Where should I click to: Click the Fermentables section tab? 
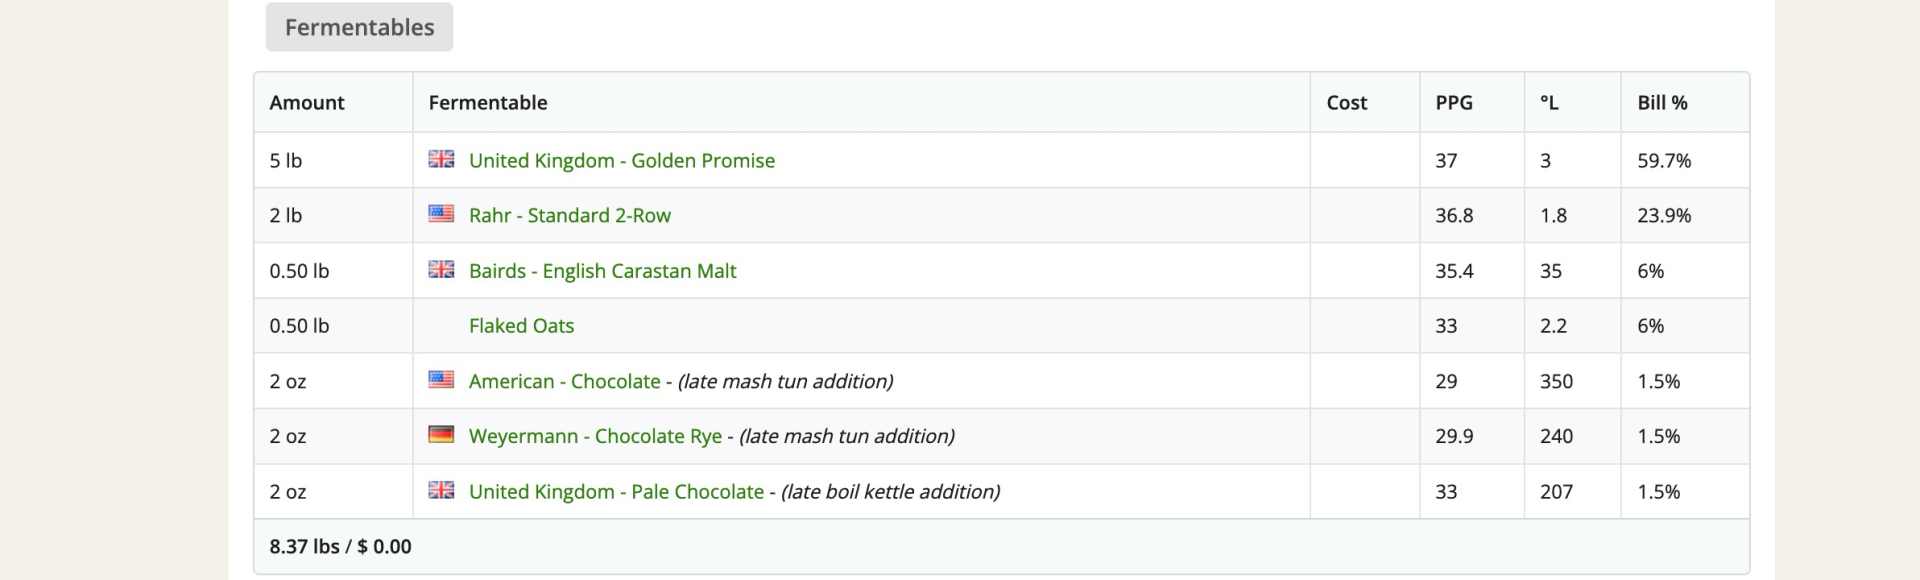pos(359,27)
